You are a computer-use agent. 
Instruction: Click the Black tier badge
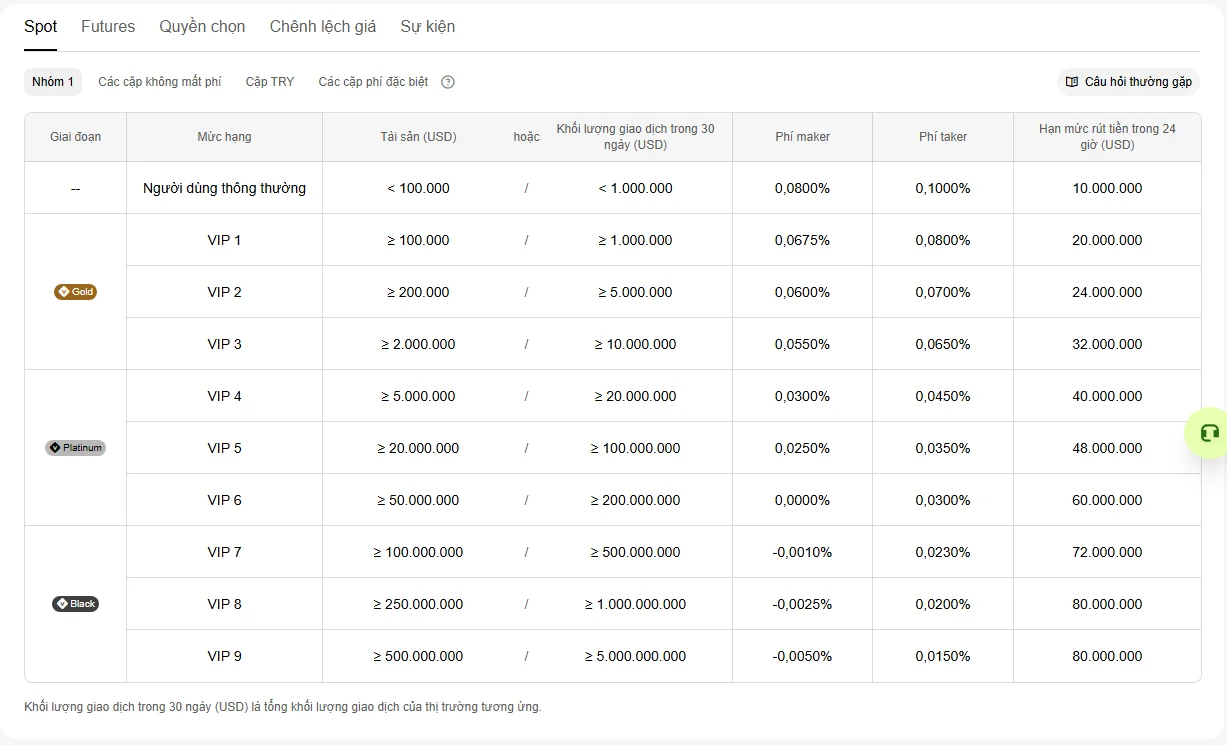76,604
